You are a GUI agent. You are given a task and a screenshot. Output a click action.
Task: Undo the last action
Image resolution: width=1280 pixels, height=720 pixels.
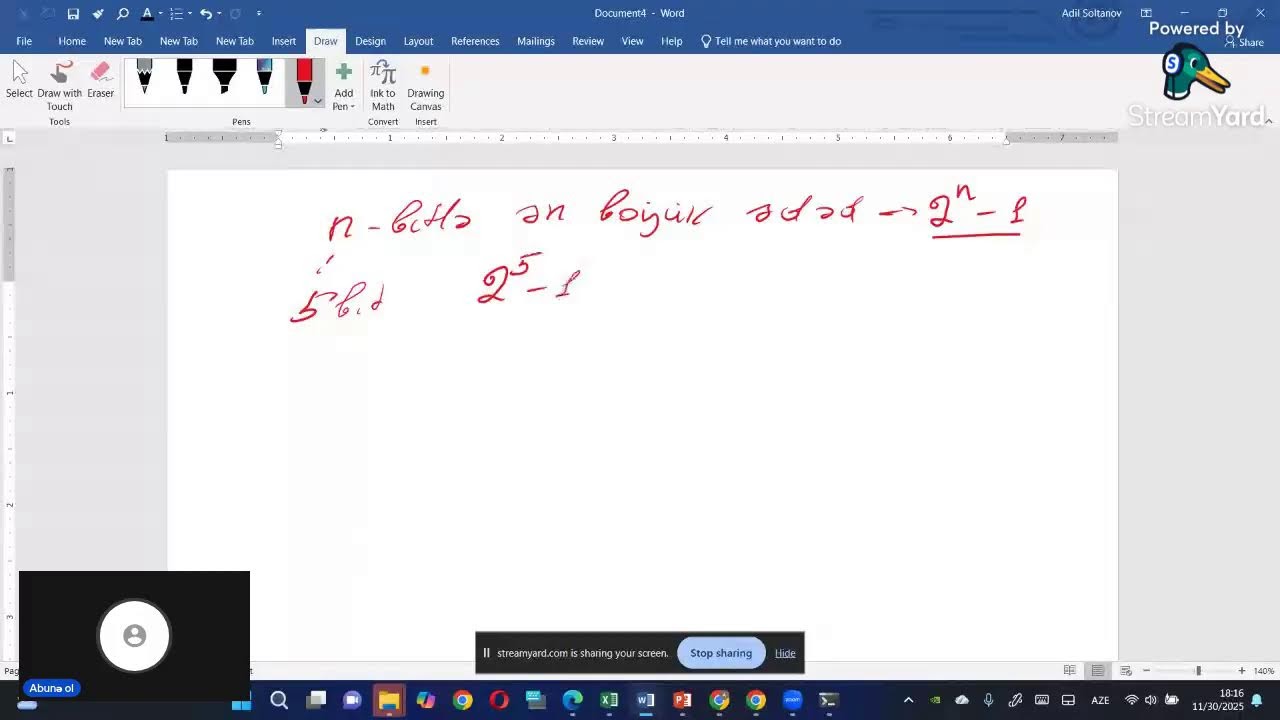pyautogui.click(x=206, y=13)
